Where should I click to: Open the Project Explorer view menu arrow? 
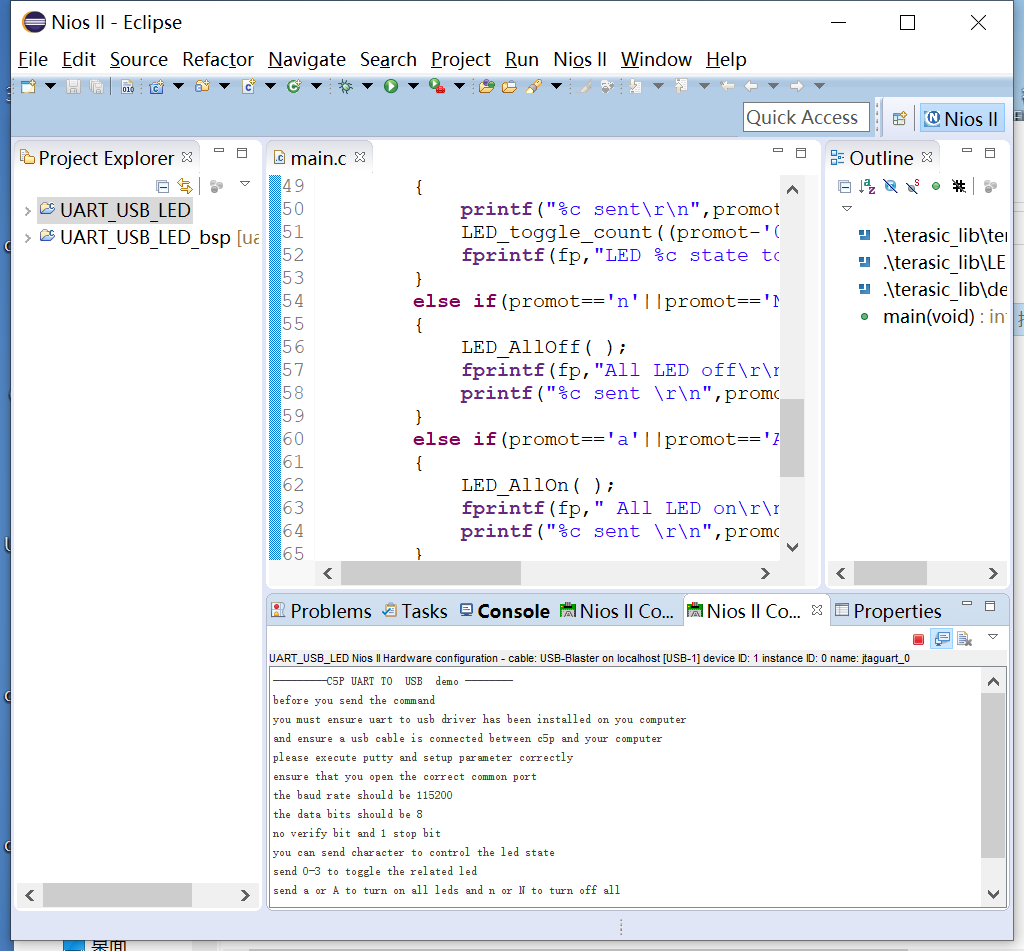[x=245, y=184]
